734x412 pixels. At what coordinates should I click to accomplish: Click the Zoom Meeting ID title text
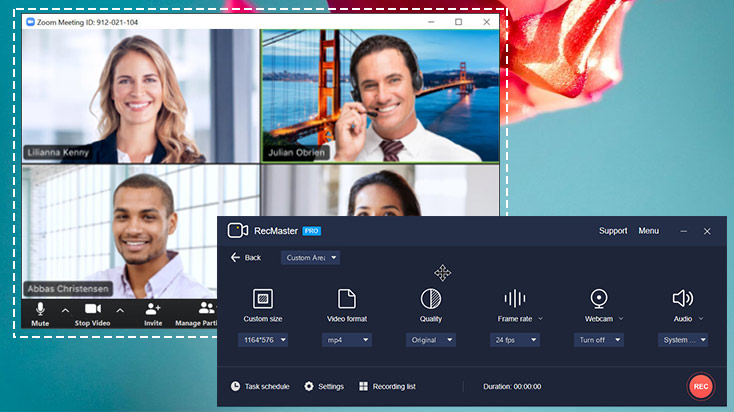(x=88, y=22)
